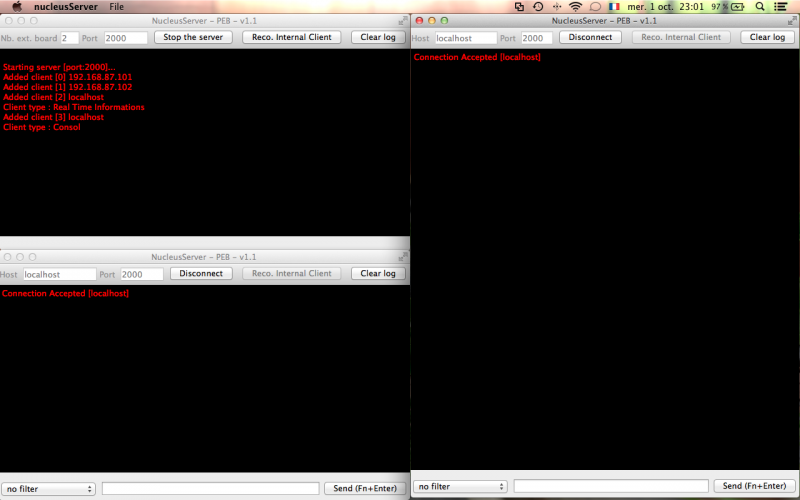The image size is (800, 500).
Task: Click Stop the server button
Action: 193,37
